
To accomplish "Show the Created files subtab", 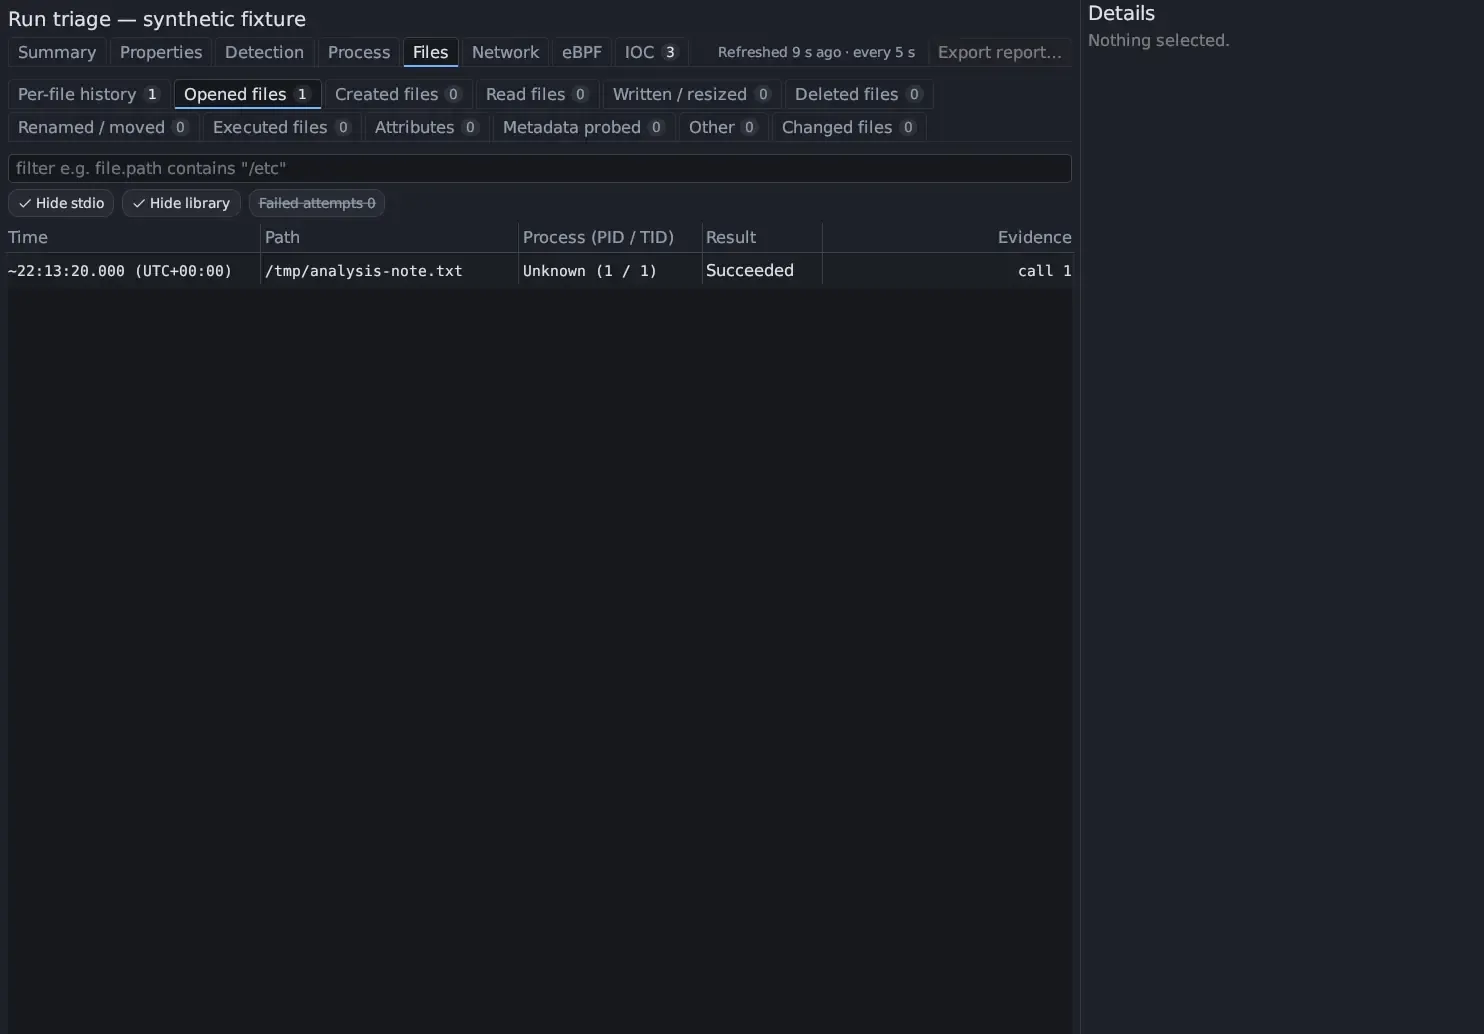I will coord(398,94).
